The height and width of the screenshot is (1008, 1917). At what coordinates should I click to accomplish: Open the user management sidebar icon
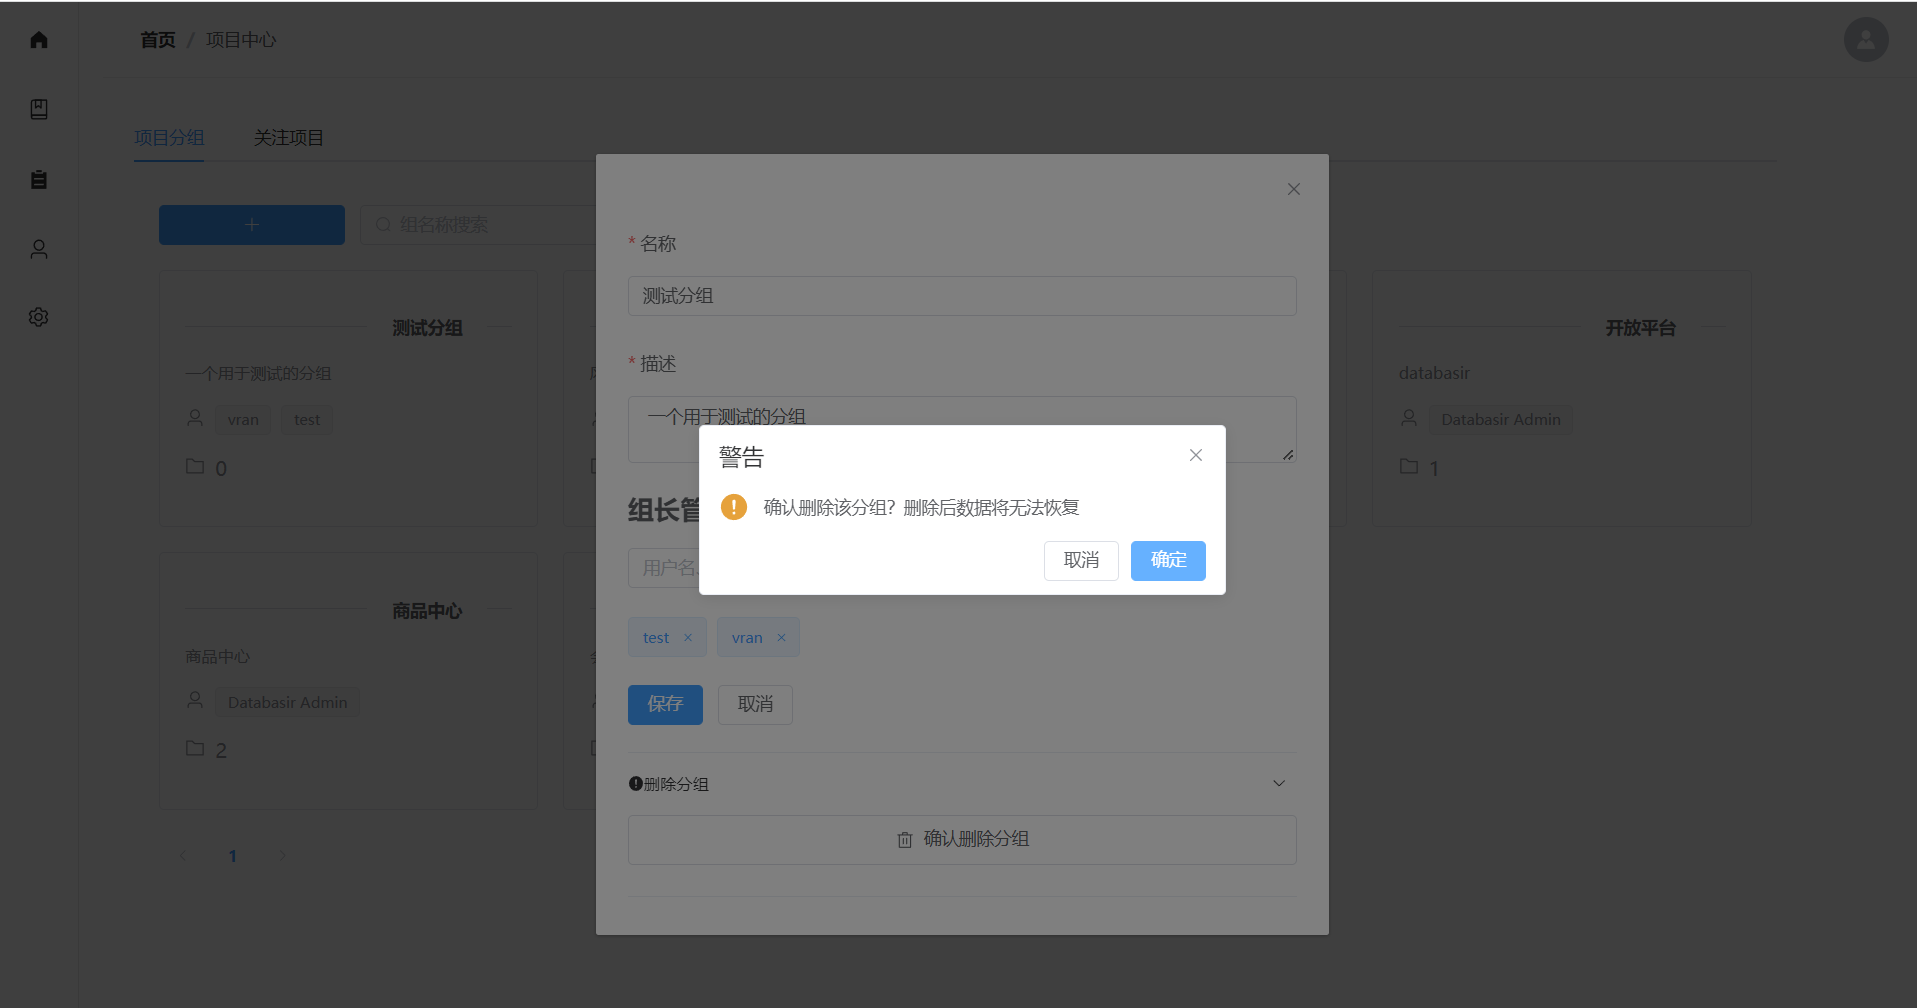click(39, 249)
